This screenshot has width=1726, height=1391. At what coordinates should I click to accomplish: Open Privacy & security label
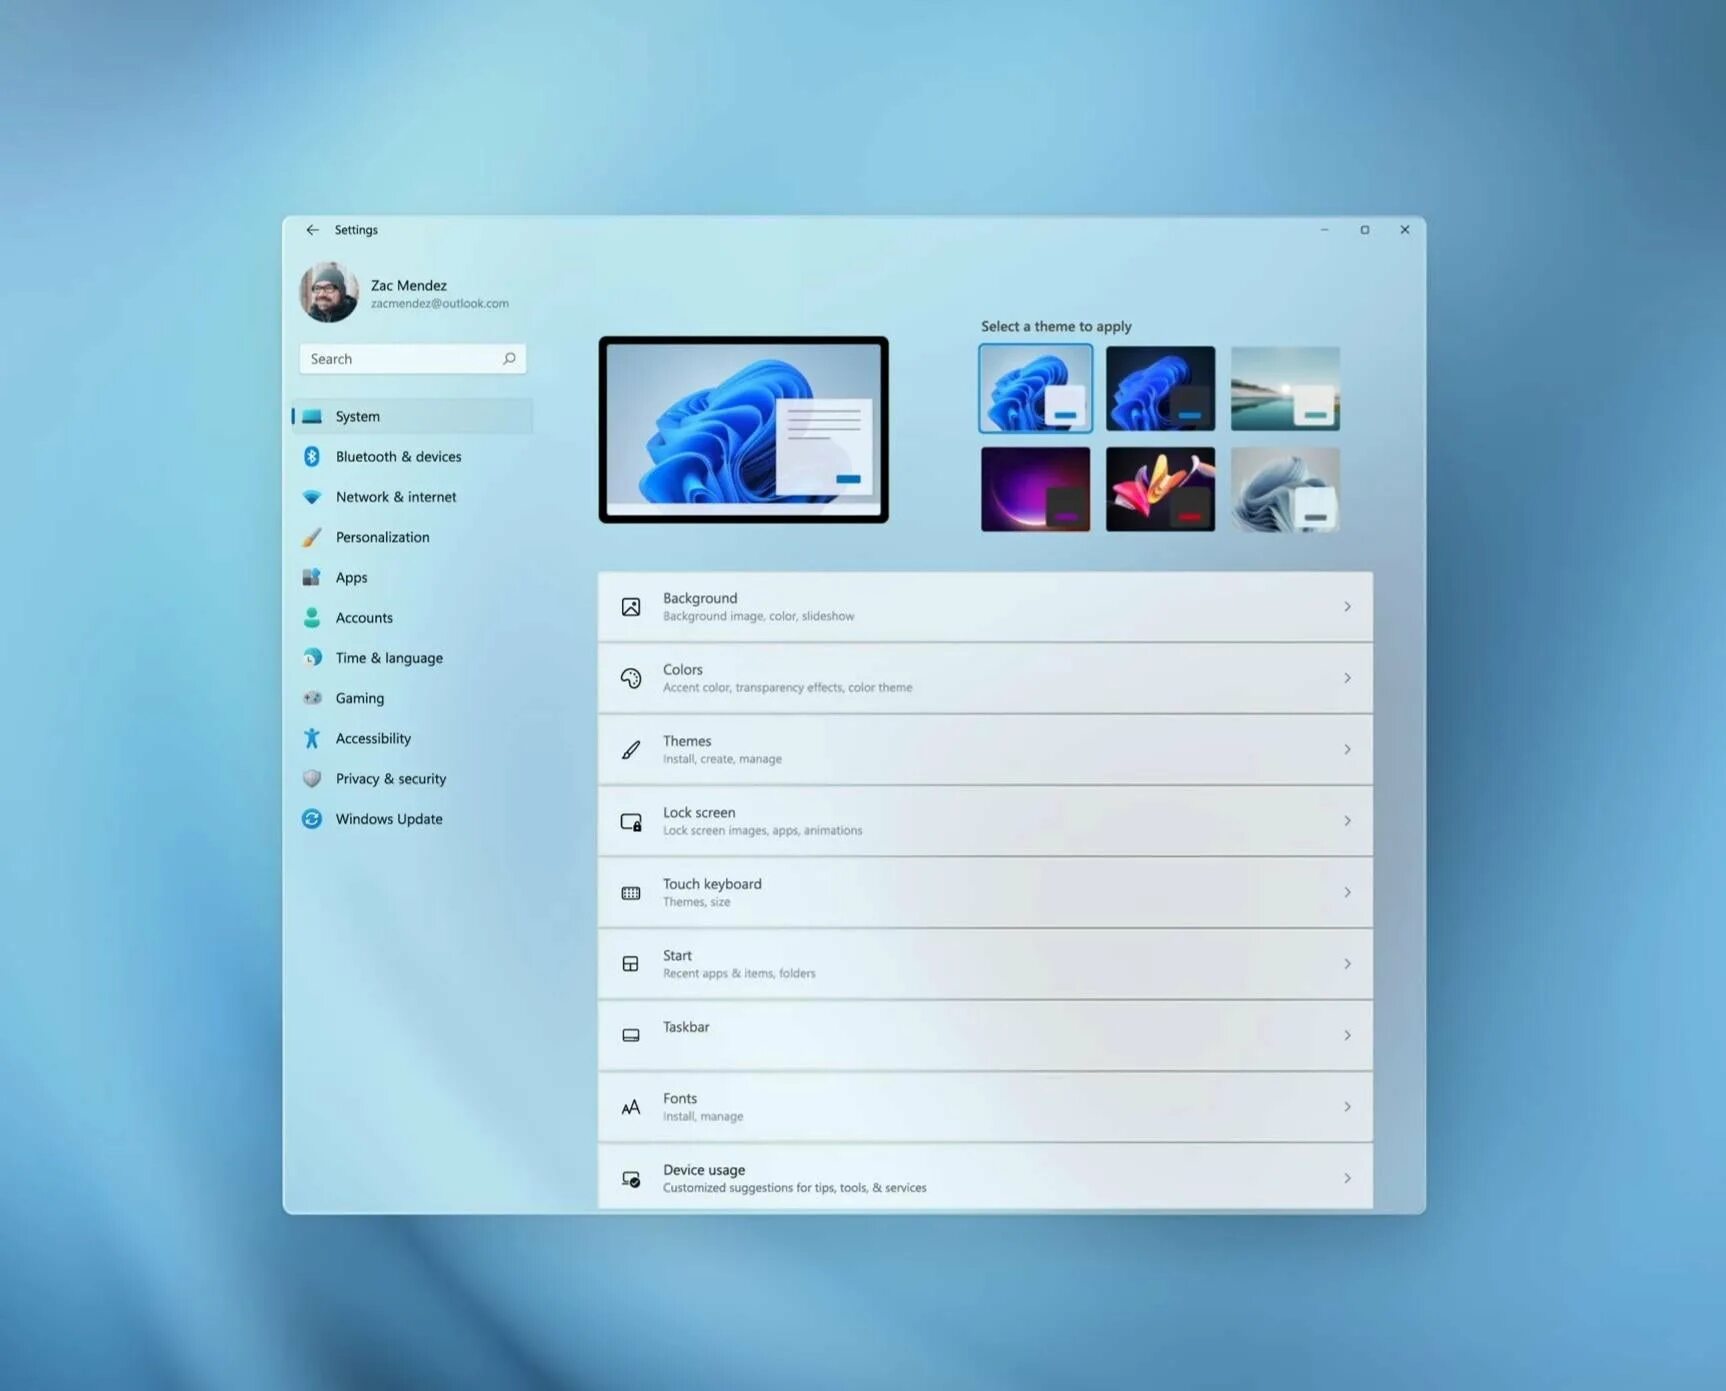391,778
